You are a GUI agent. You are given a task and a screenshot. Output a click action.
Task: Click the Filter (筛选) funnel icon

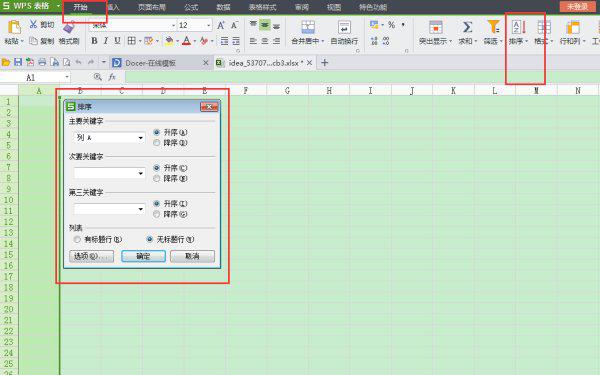point(493,27)
